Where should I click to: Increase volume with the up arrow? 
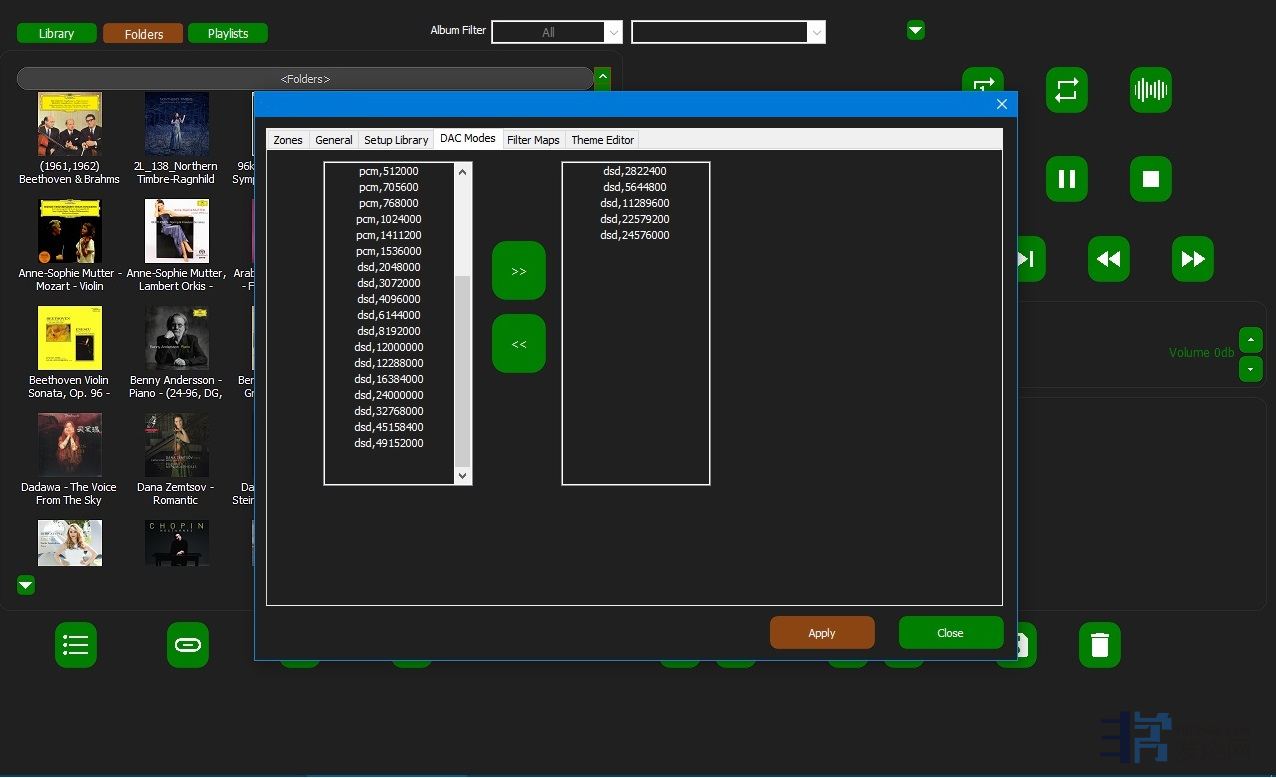1250,340
